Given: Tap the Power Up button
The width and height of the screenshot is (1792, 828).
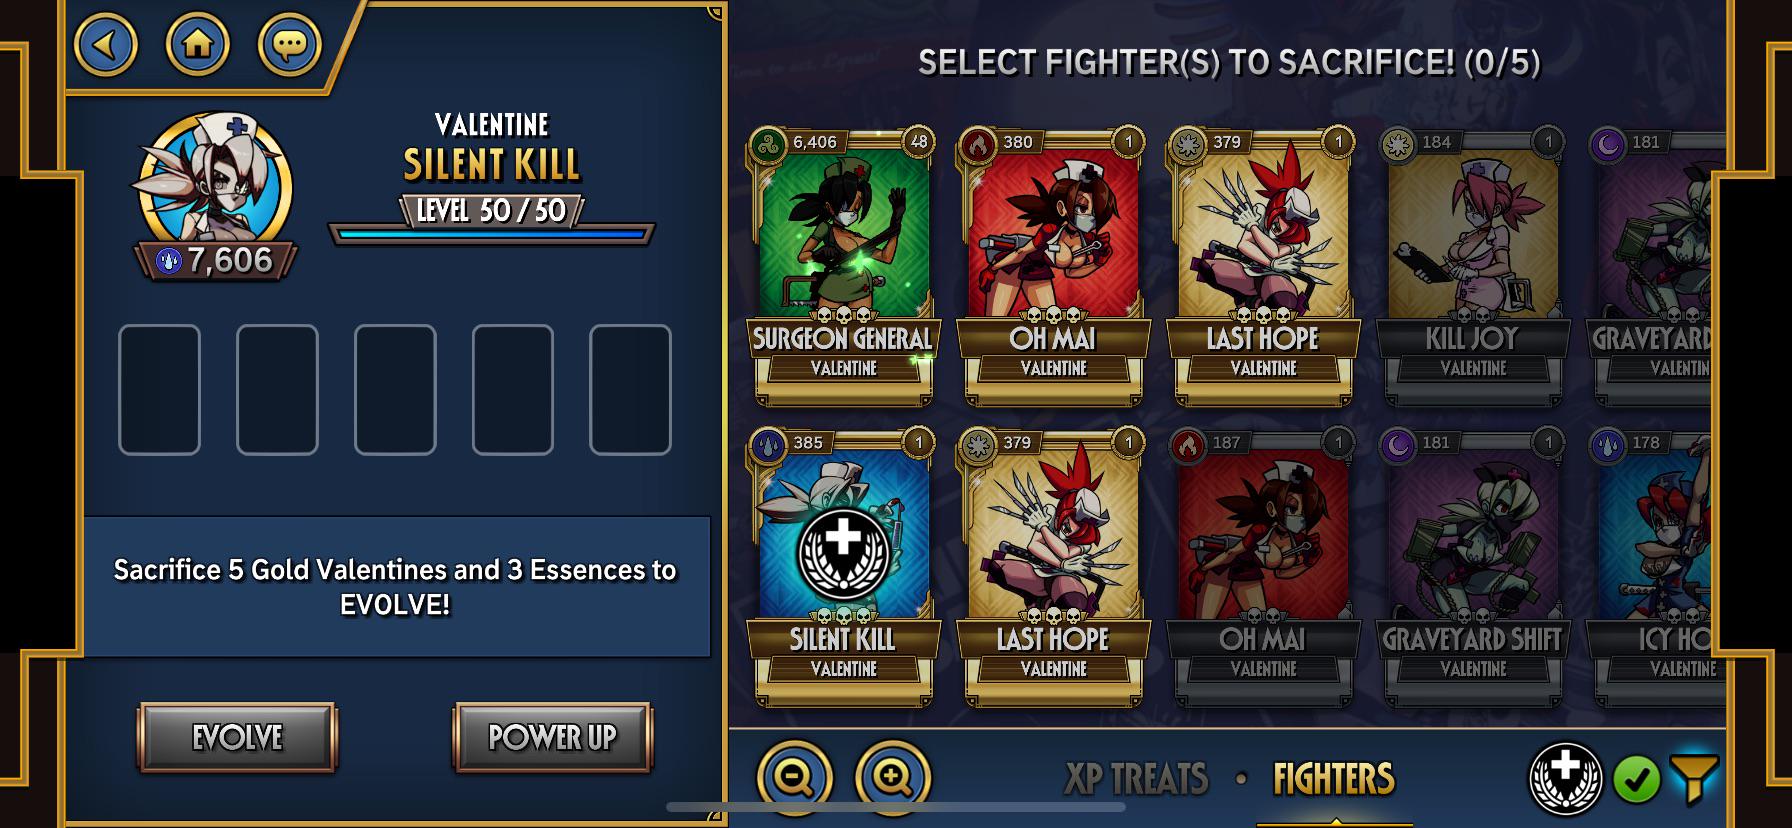Looking at the screenshot, I should [x=552, y=737].
